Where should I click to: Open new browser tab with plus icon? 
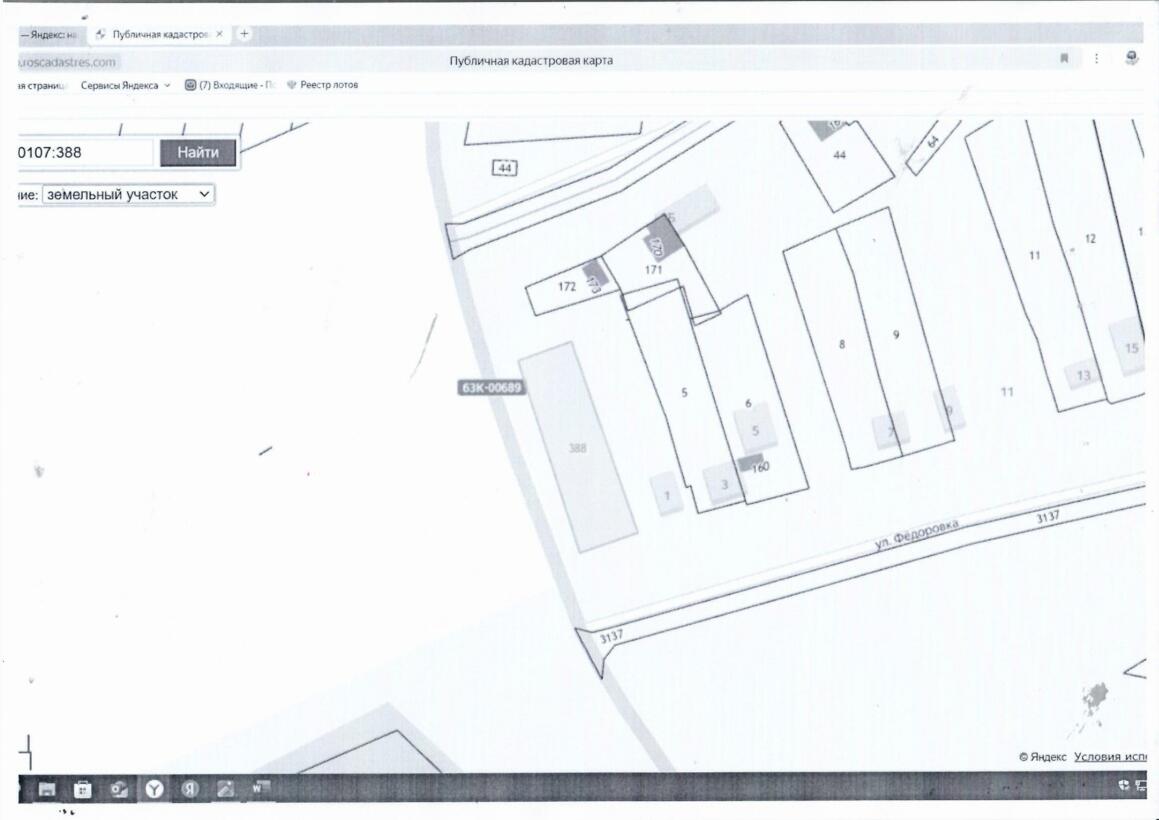click(245, 34)
